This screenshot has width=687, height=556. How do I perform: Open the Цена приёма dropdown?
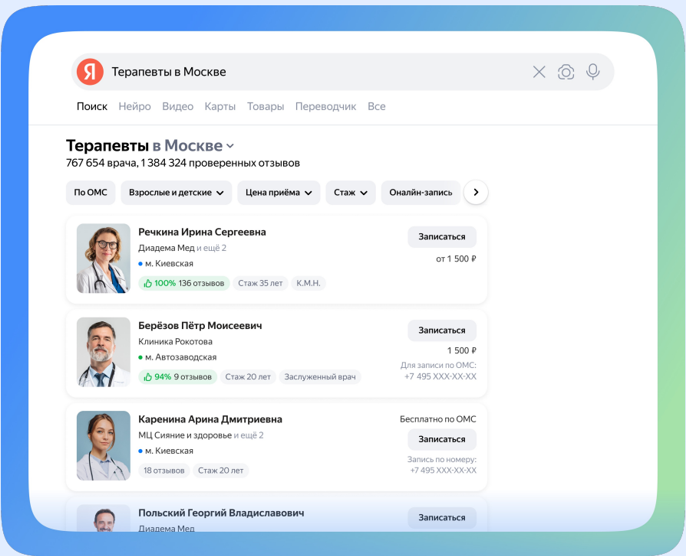click(x=279, y=192)
